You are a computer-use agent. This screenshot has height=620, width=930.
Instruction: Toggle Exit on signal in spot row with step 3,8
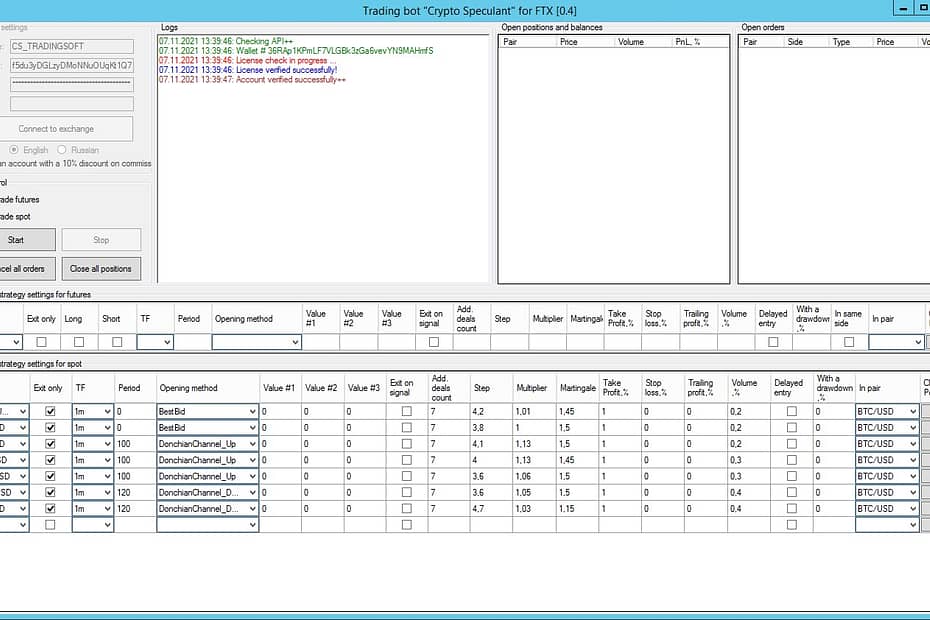click(x=407, y=427)
